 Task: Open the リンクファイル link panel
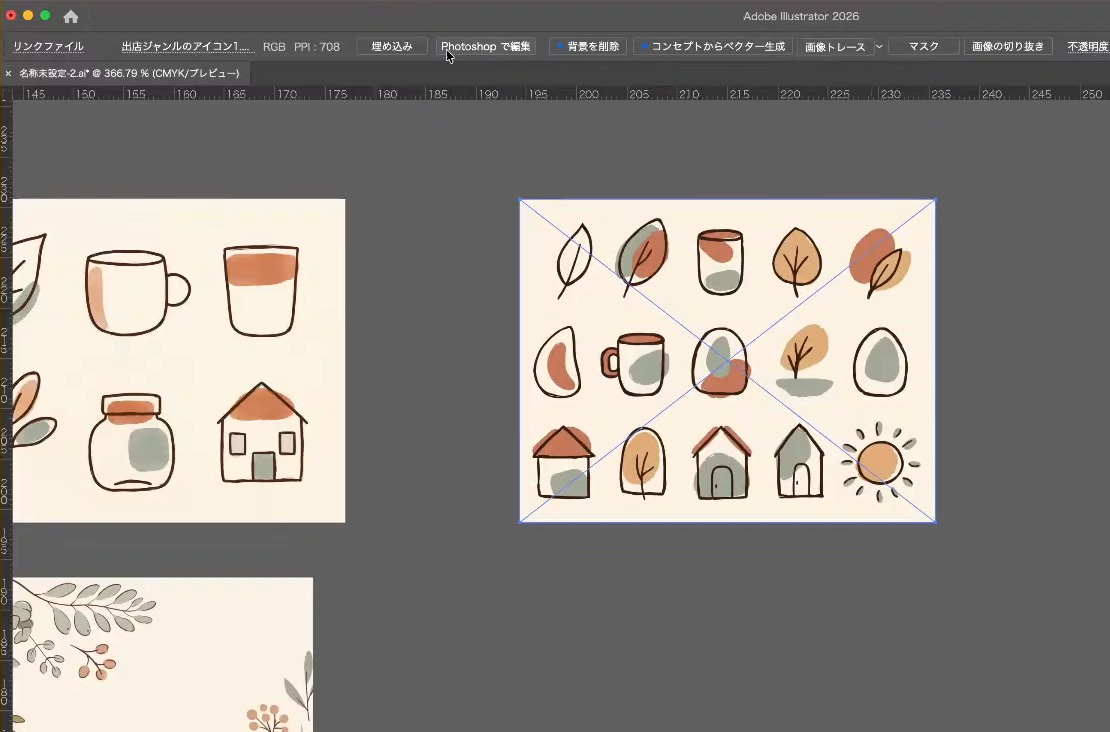click(48, 47)
